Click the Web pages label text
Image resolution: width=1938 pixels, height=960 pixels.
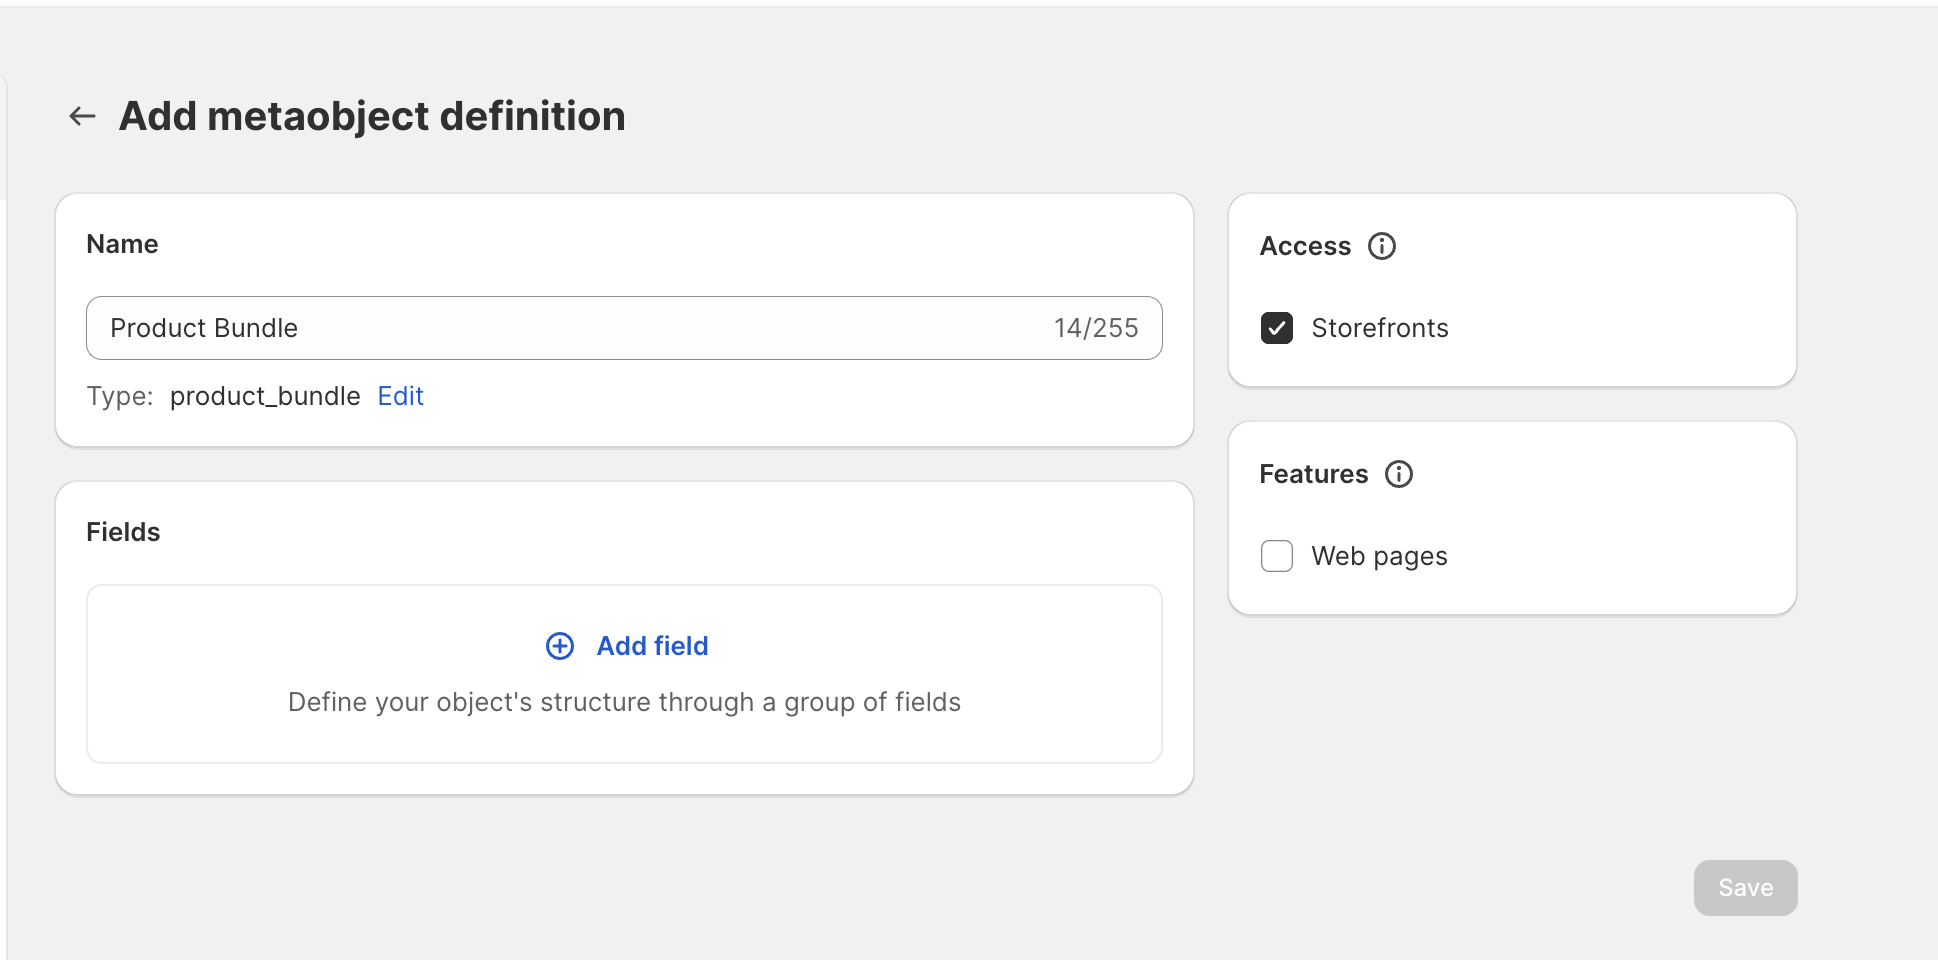[1379, 556]
